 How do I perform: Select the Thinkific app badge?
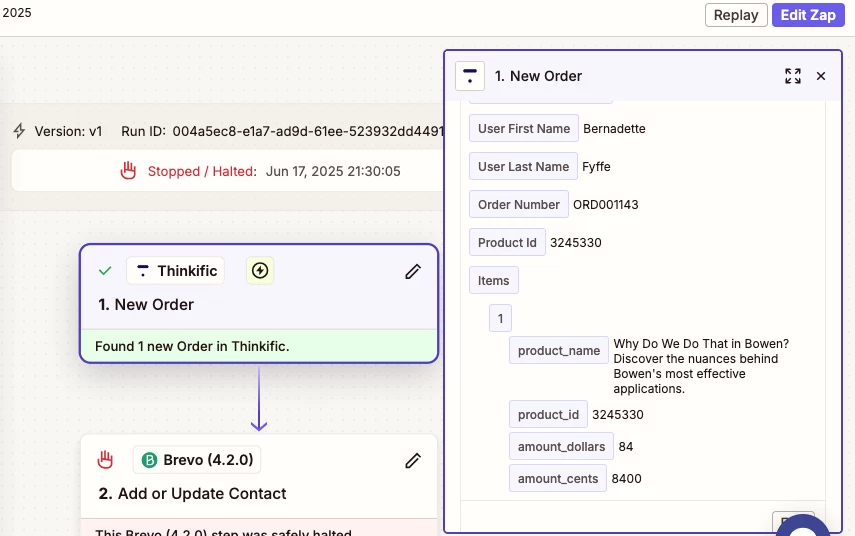[x=176, y=270]
